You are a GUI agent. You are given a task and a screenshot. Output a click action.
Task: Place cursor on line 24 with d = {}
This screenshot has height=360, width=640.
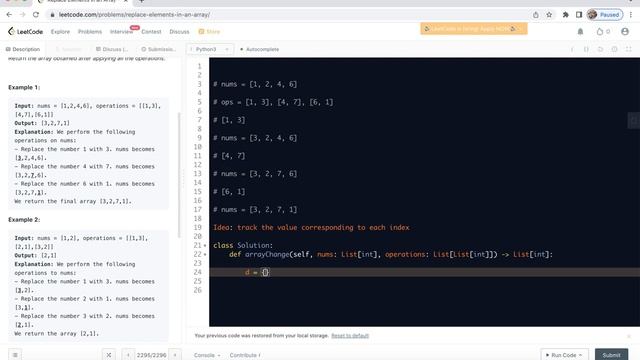424,272
